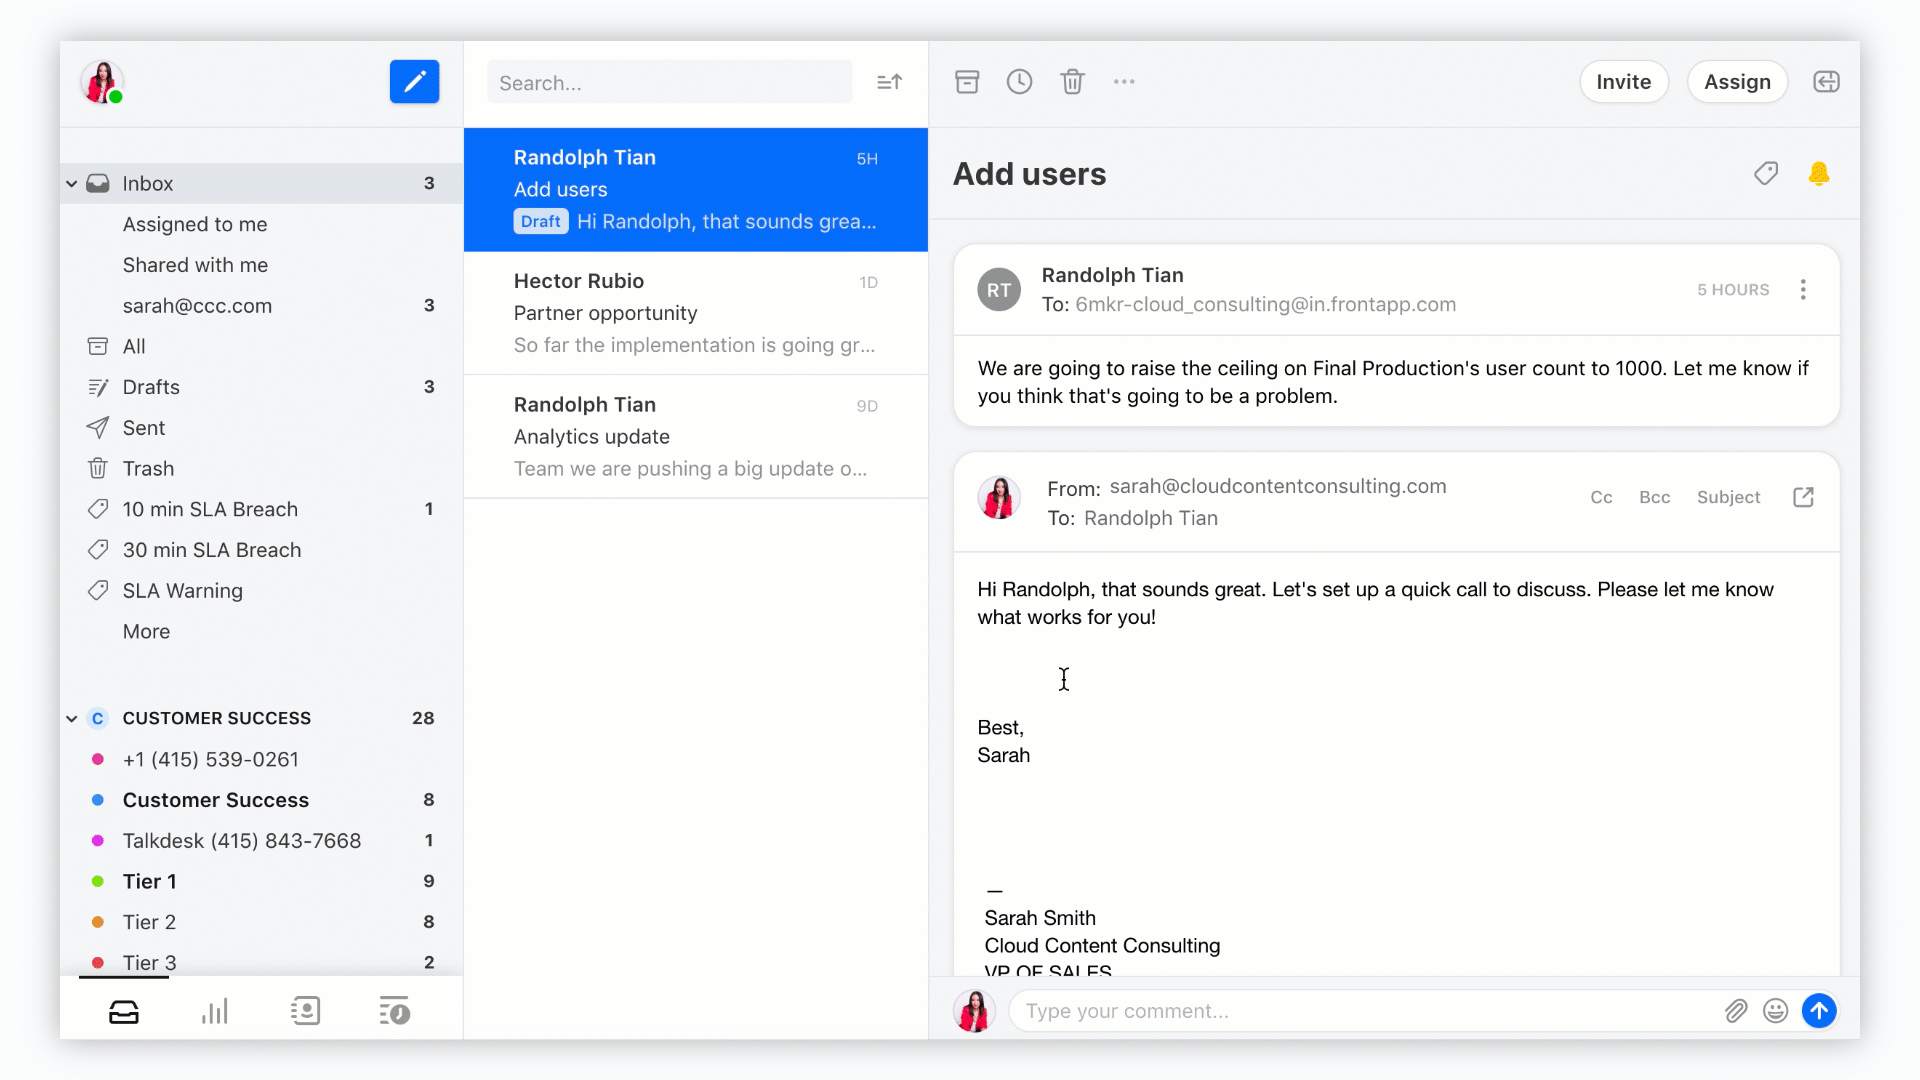The width and height of the screenshot is (1920, 1080).
Task: Click the commenter avatar beside comment field
Action: [x=974, y=1011]
